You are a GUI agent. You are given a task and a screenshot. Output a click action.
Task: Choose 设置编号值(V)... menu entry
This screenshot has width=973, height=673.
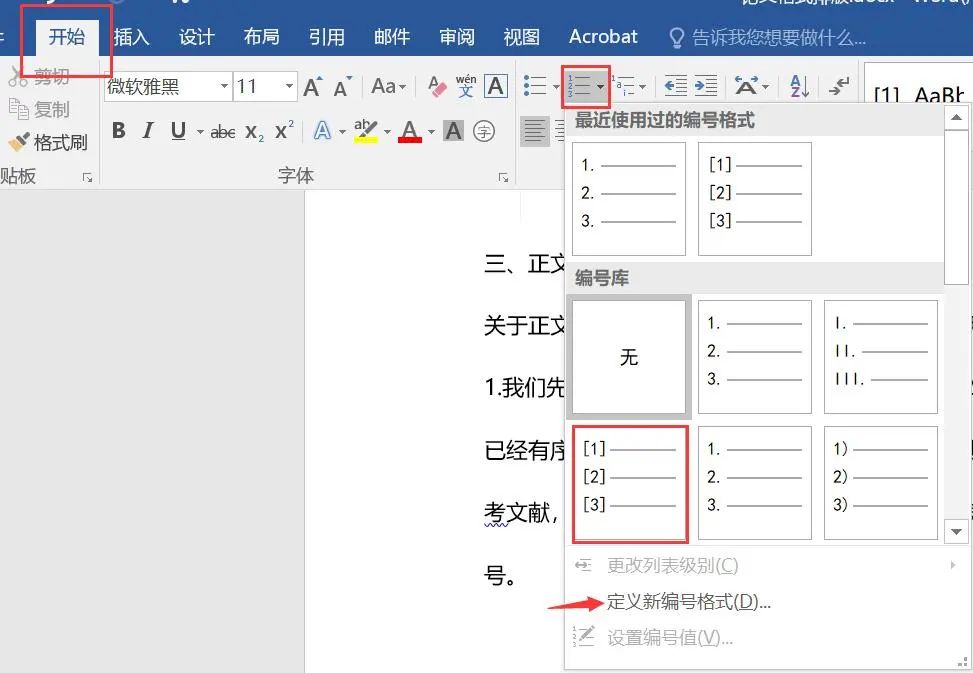pos(670,638)
